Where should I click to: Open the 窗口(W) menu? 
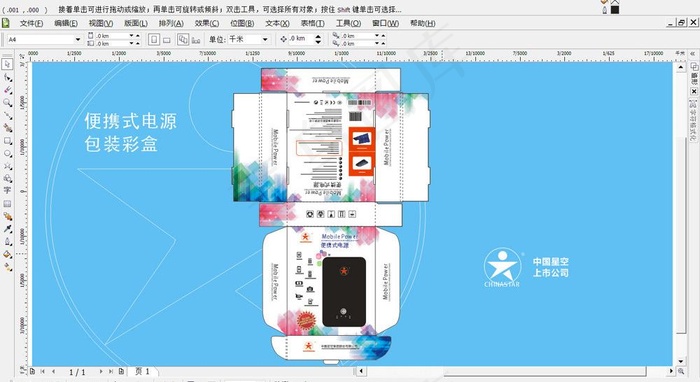(385, 23)
